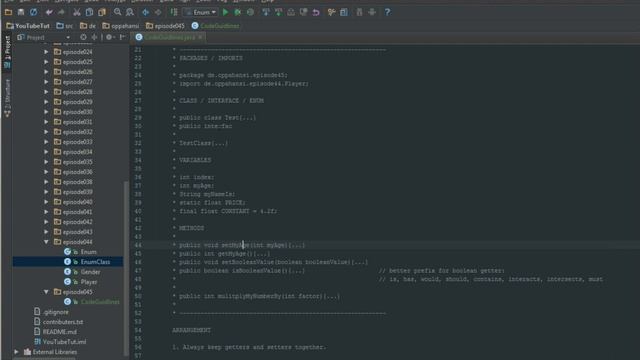
Task: Click the ARRANGEMENT line in the editor
Action: pyautogui.click(x=191, y=330)
